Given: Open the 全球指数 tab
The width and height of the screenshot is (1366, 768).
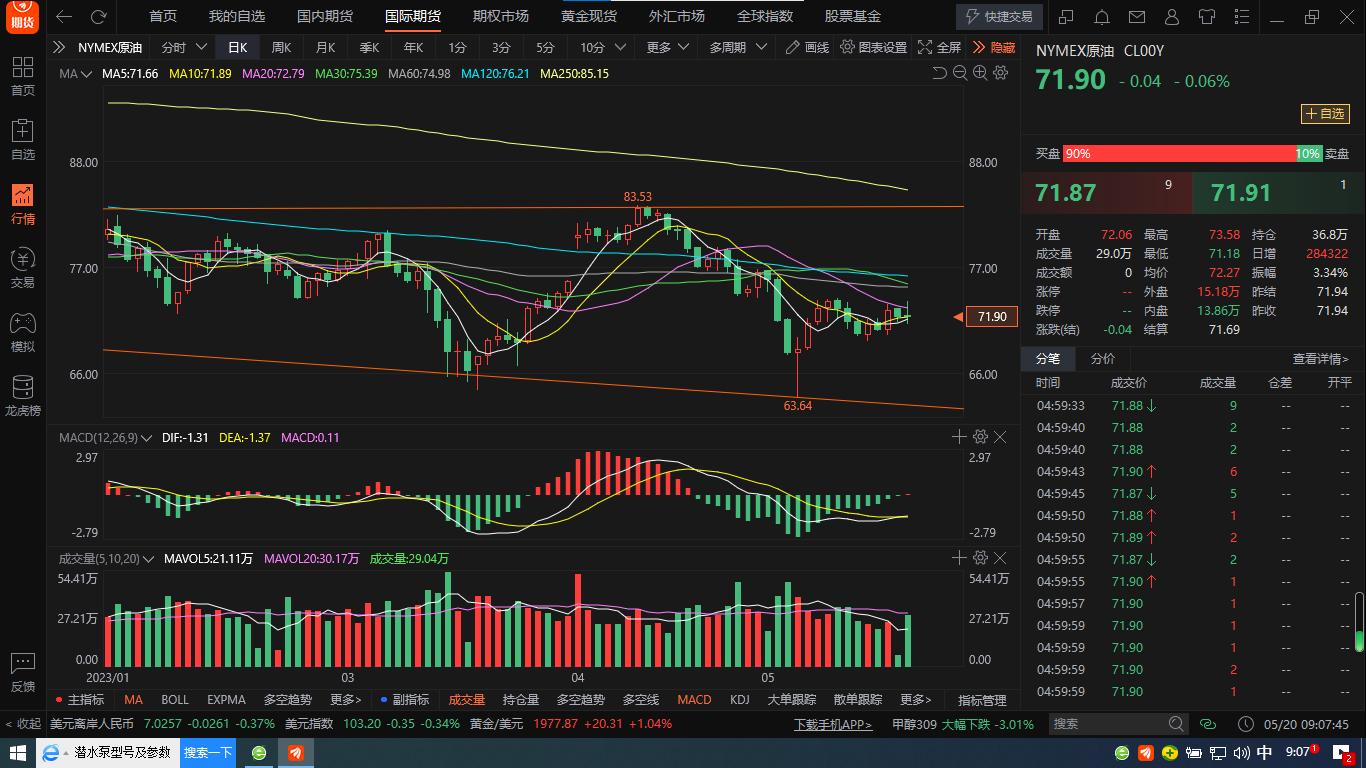Looking at the screenshot, I should (765, 16).
